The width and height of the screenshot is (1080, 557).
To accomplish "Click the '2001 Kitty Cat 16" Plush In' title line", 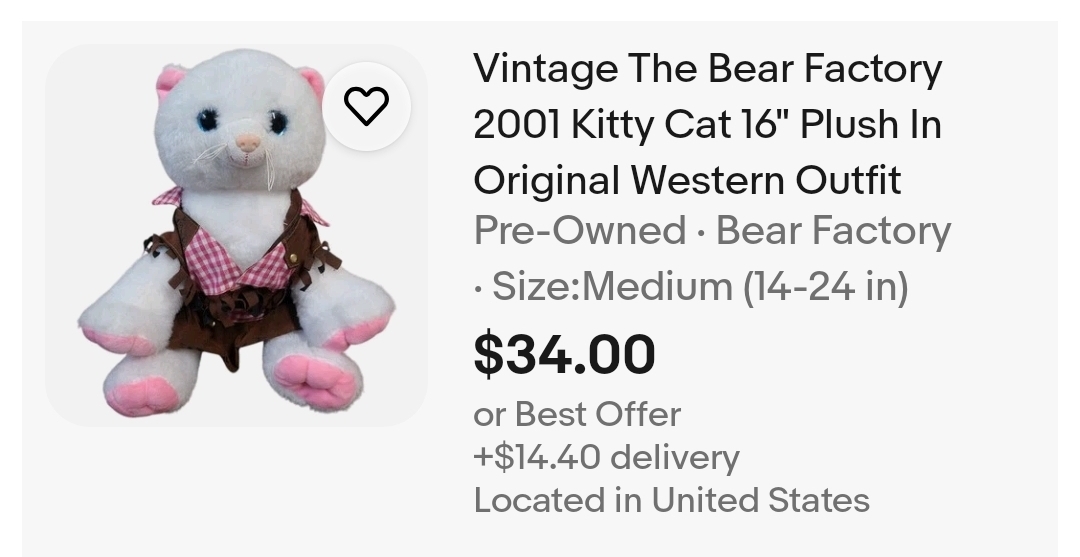I will (x=707, y=125).
